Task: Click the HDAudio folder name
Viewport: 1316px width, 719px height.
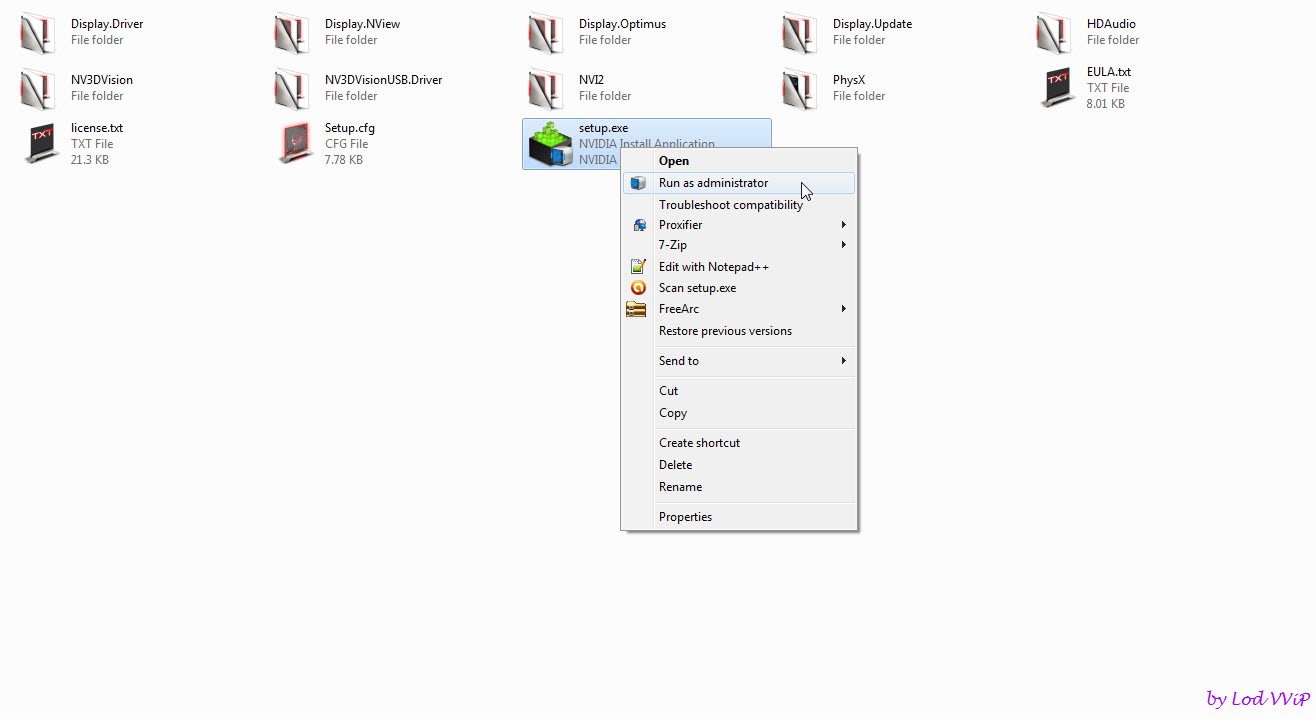Action: [x=1111, y=24]
